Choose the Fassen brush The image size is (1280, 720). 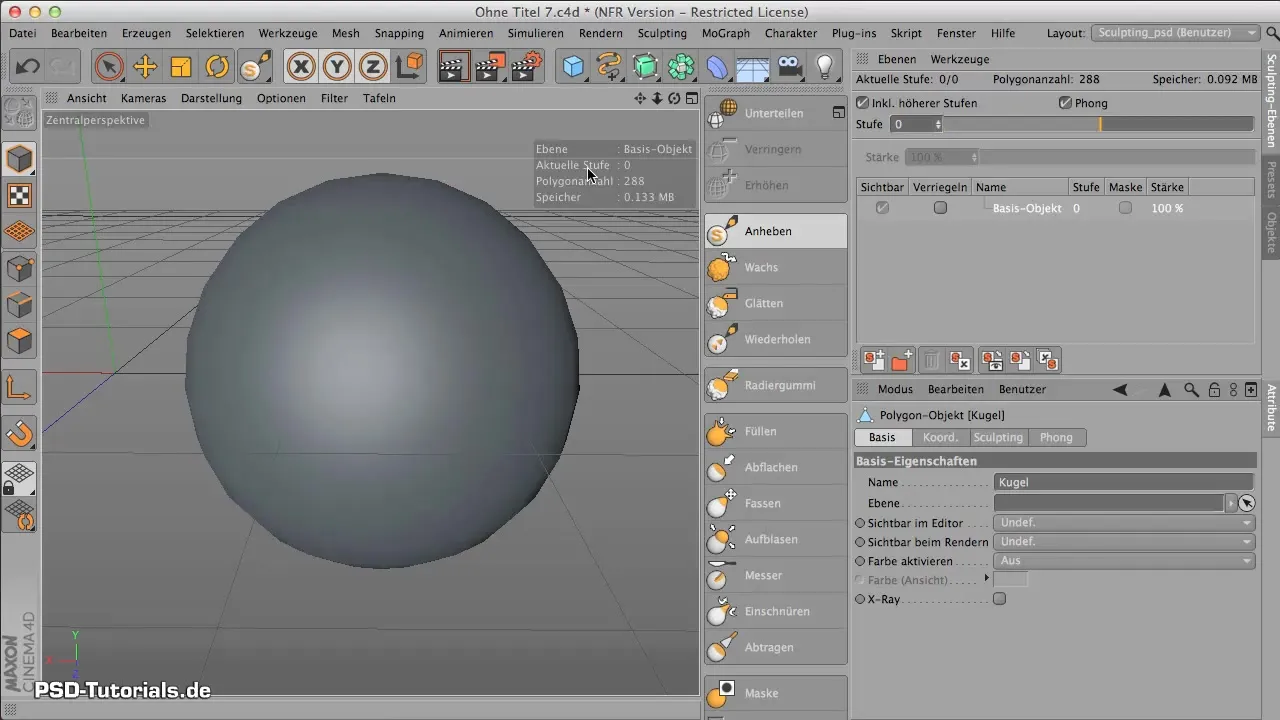(x=775, y=503)
